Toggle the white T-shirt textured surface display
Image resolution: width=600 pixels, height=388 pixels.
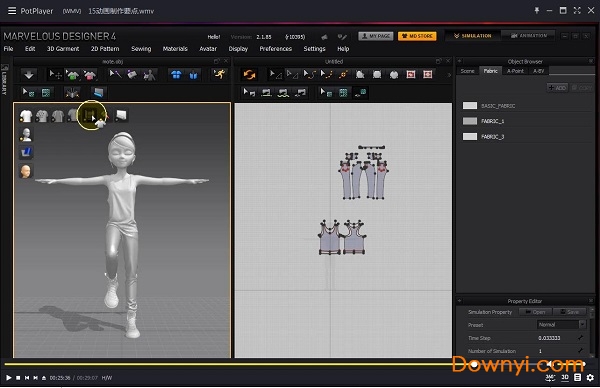coord(26,116)
